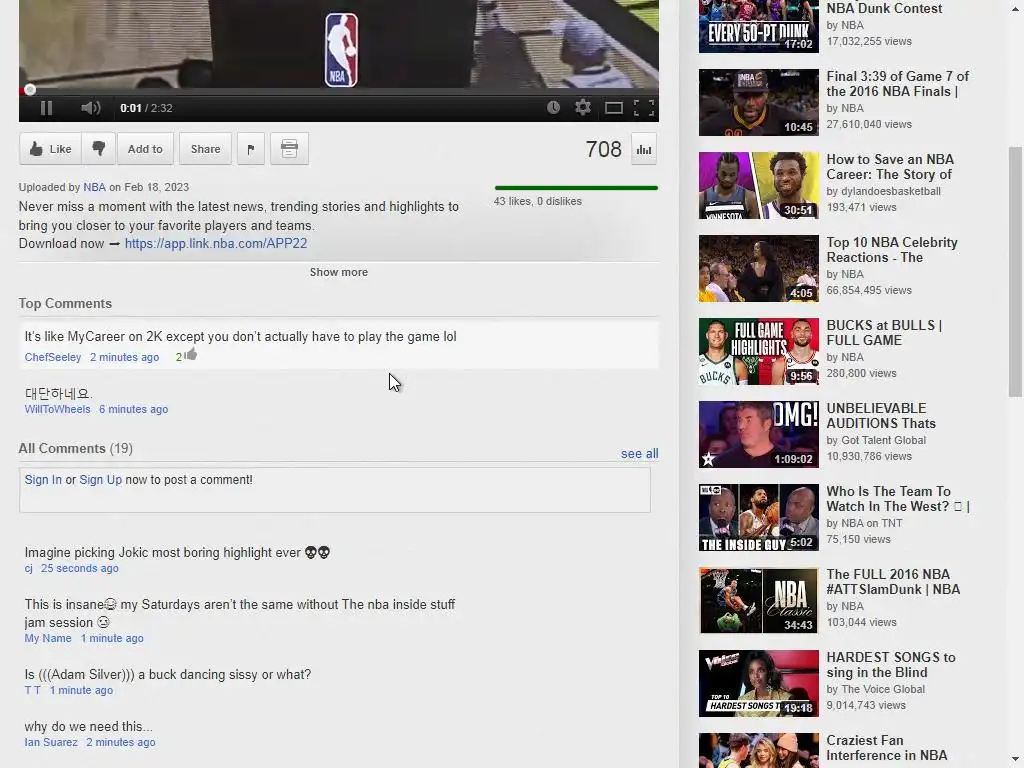Click the '2 minutes ago' timestamp by ChefSeeley
Screen dimensions: 1024x768
coord(124,357)
